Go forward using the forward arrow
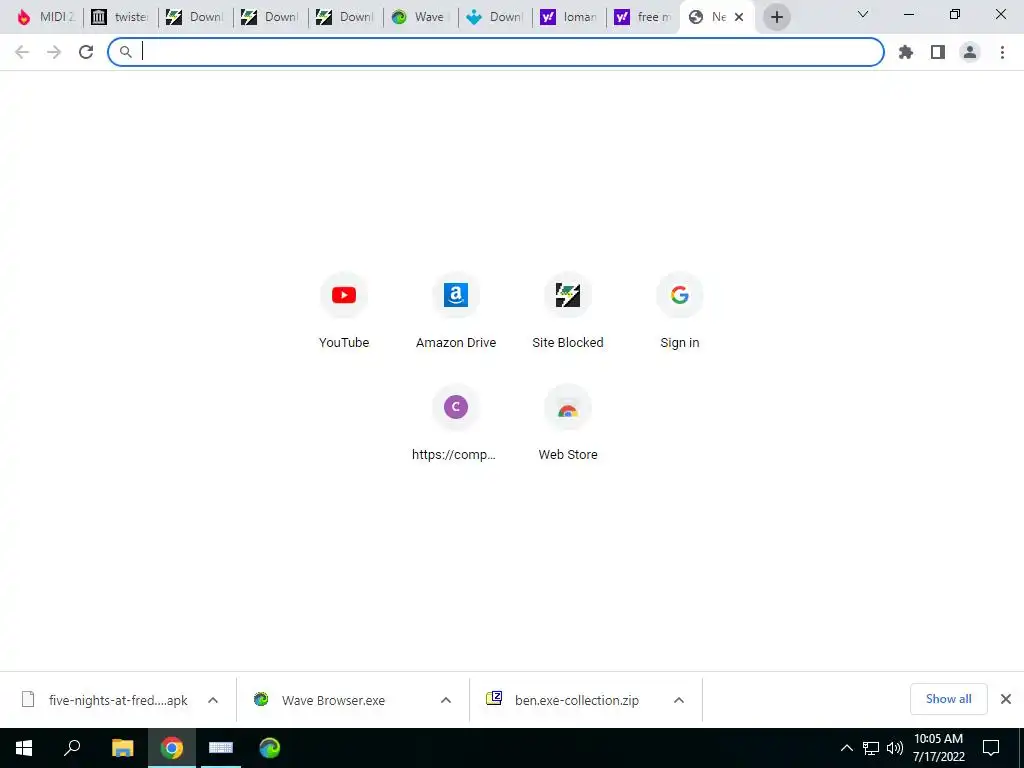 54,52
